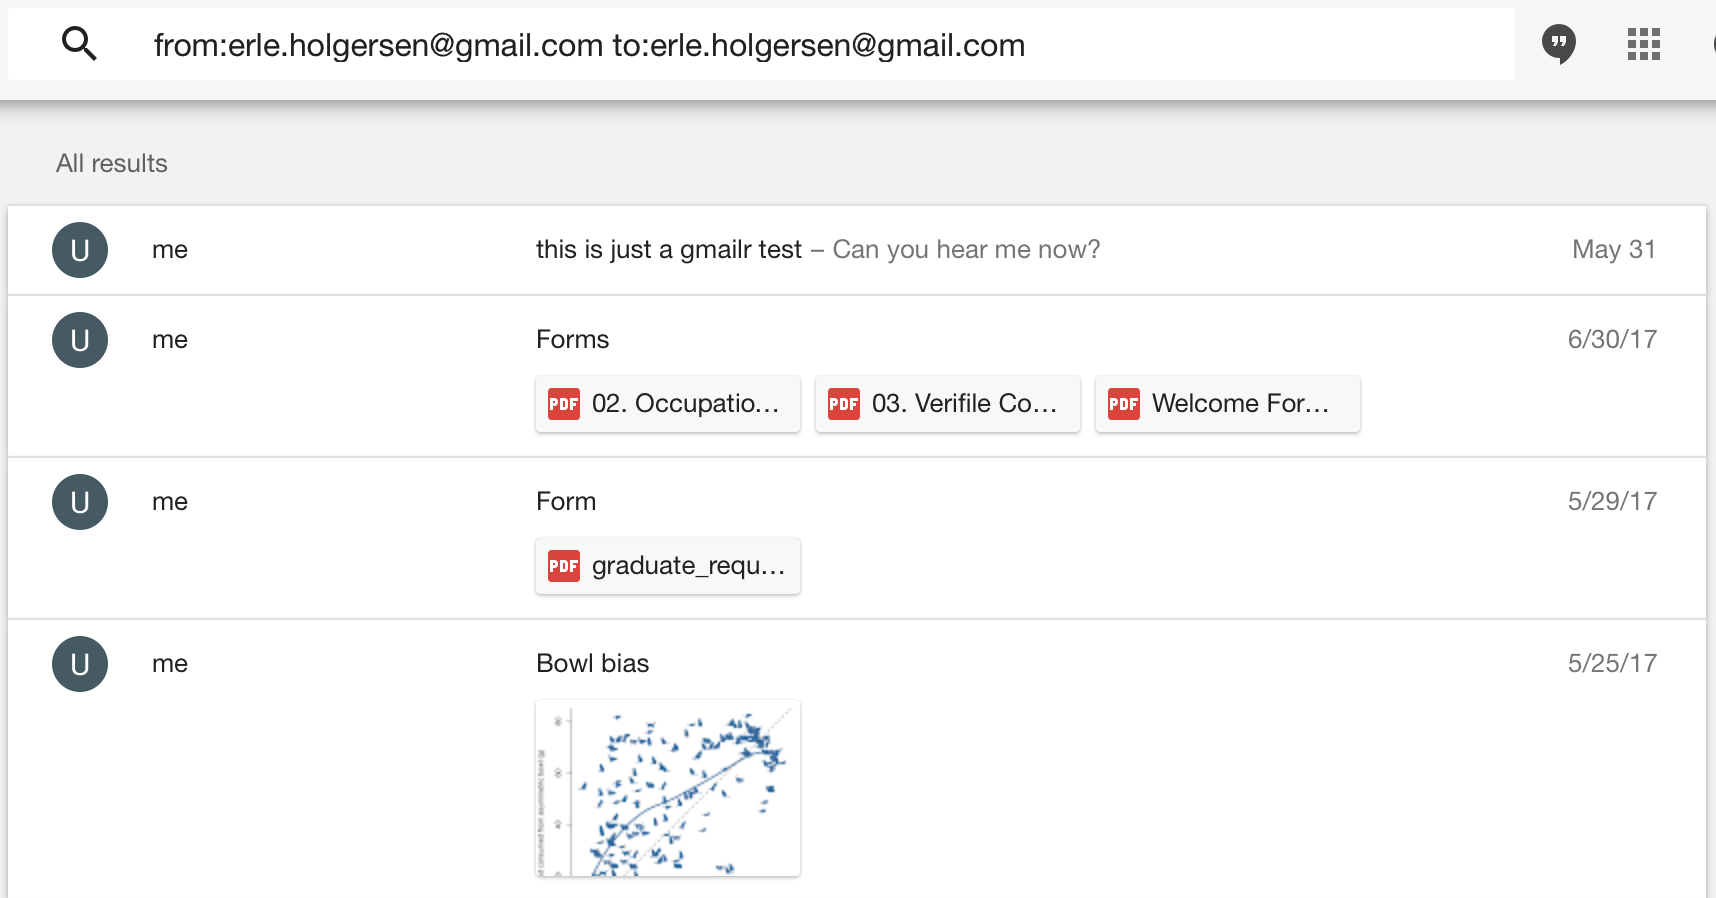Click the search magnifier icon
Viewport: 1716px width, 898px height.
point(79,44)
